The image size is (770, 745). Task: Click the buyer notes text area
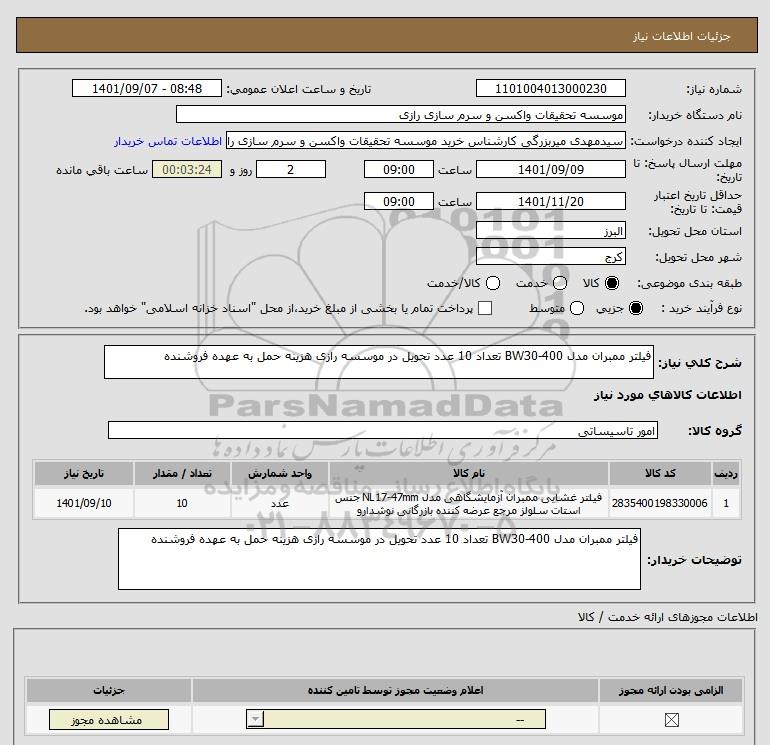[x=379, y=559]
